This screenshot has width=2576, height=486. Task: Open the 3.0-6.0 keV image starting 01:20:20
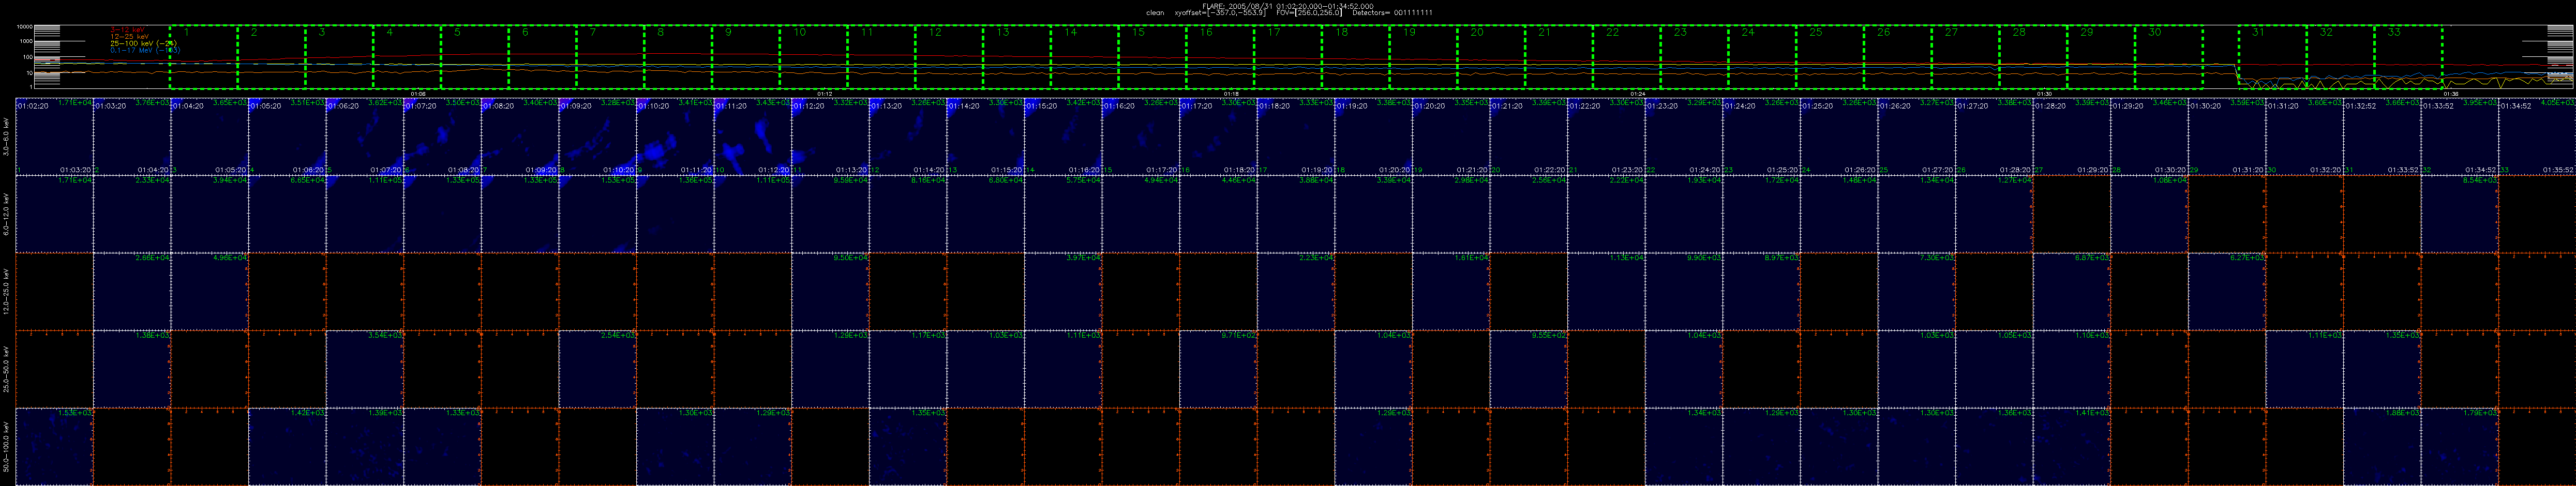(1452, 136)
